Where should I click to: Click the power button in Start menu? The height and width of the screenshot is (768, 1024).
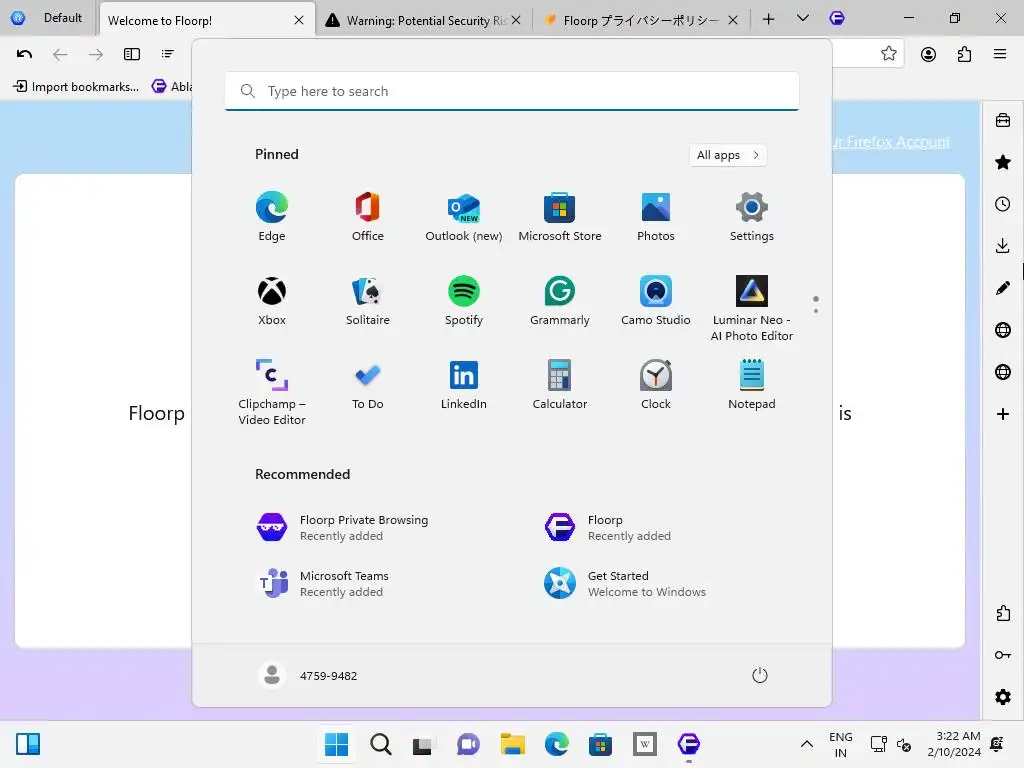pos(760,675)
